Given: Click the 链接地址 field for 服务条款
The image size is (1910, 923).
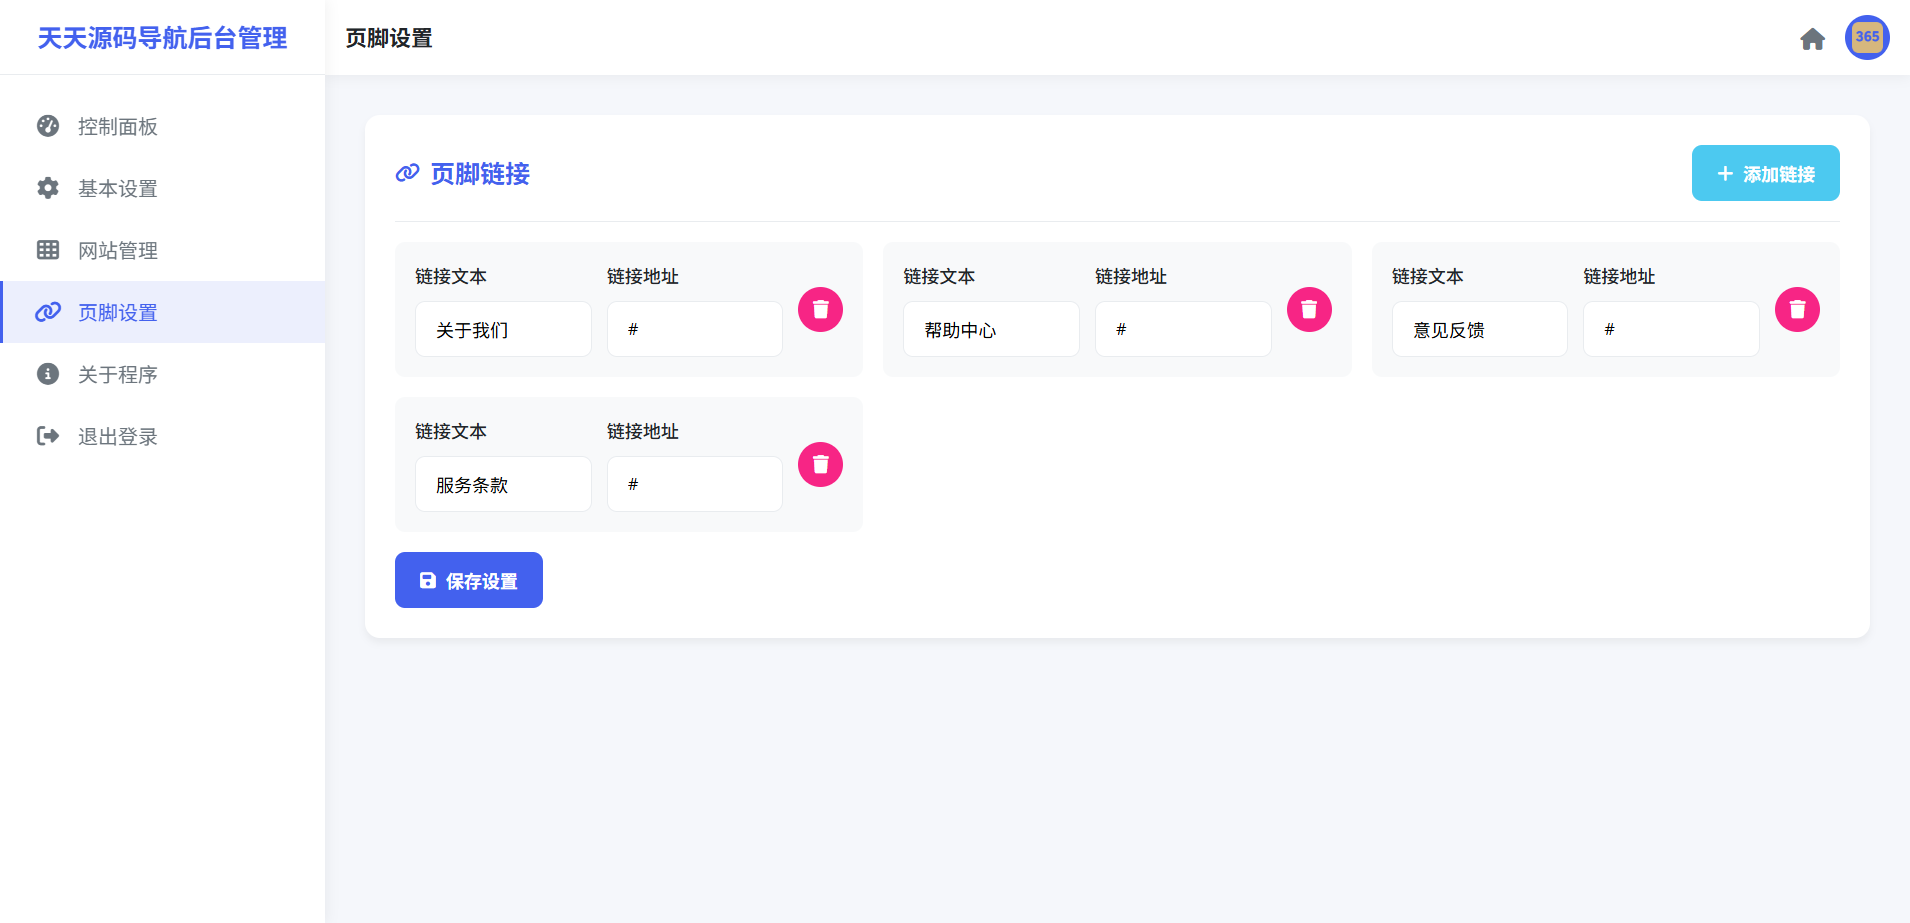Looking at the screenshot, I should (x=694, y=483).
